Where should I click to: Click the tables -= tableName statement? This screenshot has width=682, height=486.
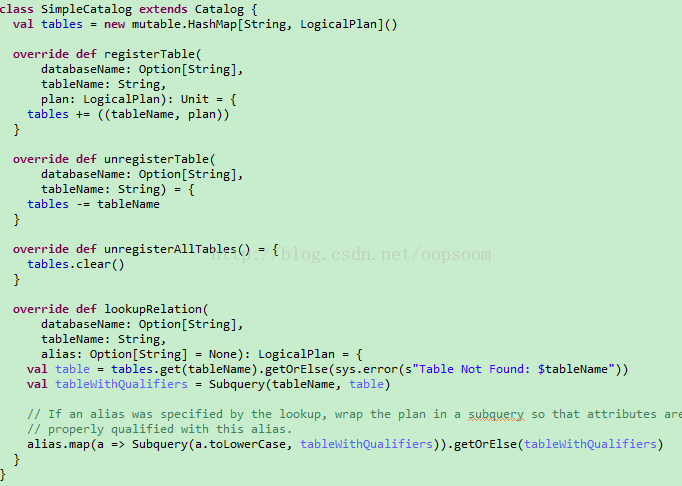(93, 204)
